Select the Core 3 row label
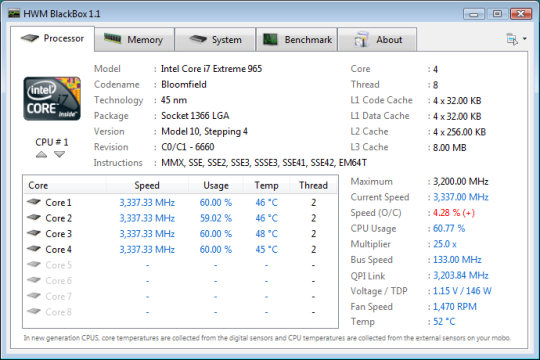This screenshot has width=540, height=360. 59,234
